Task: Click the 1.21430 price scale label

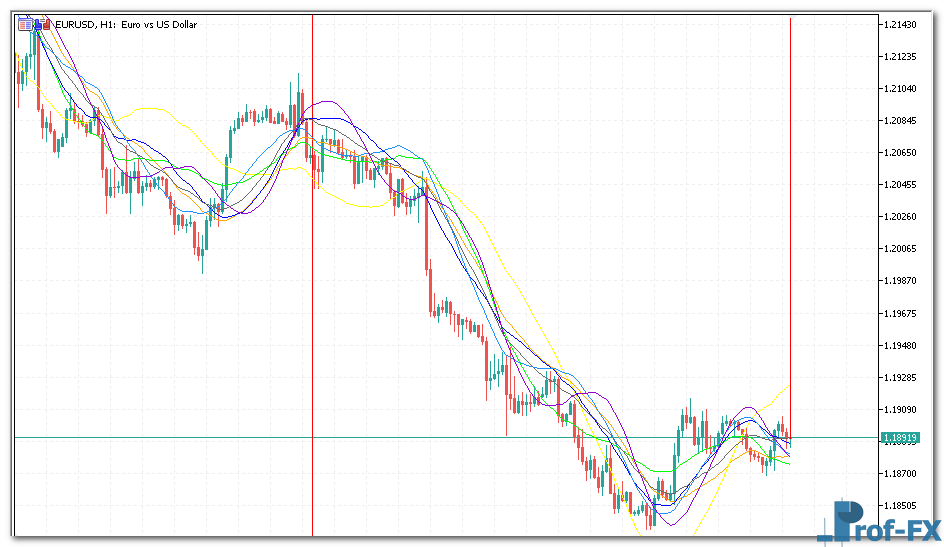Action: click(x=900, y=24)
